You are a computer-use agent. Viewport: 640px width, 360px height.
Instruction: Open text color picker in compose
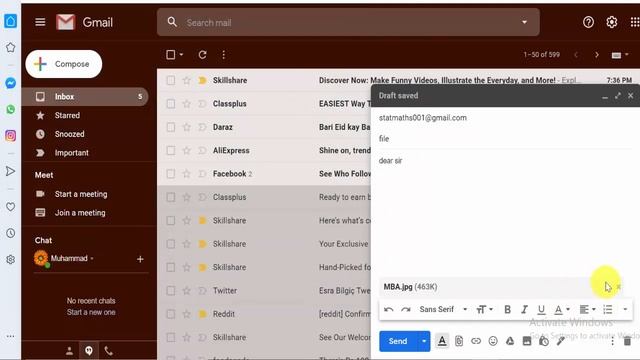click(x=562, y=310)
